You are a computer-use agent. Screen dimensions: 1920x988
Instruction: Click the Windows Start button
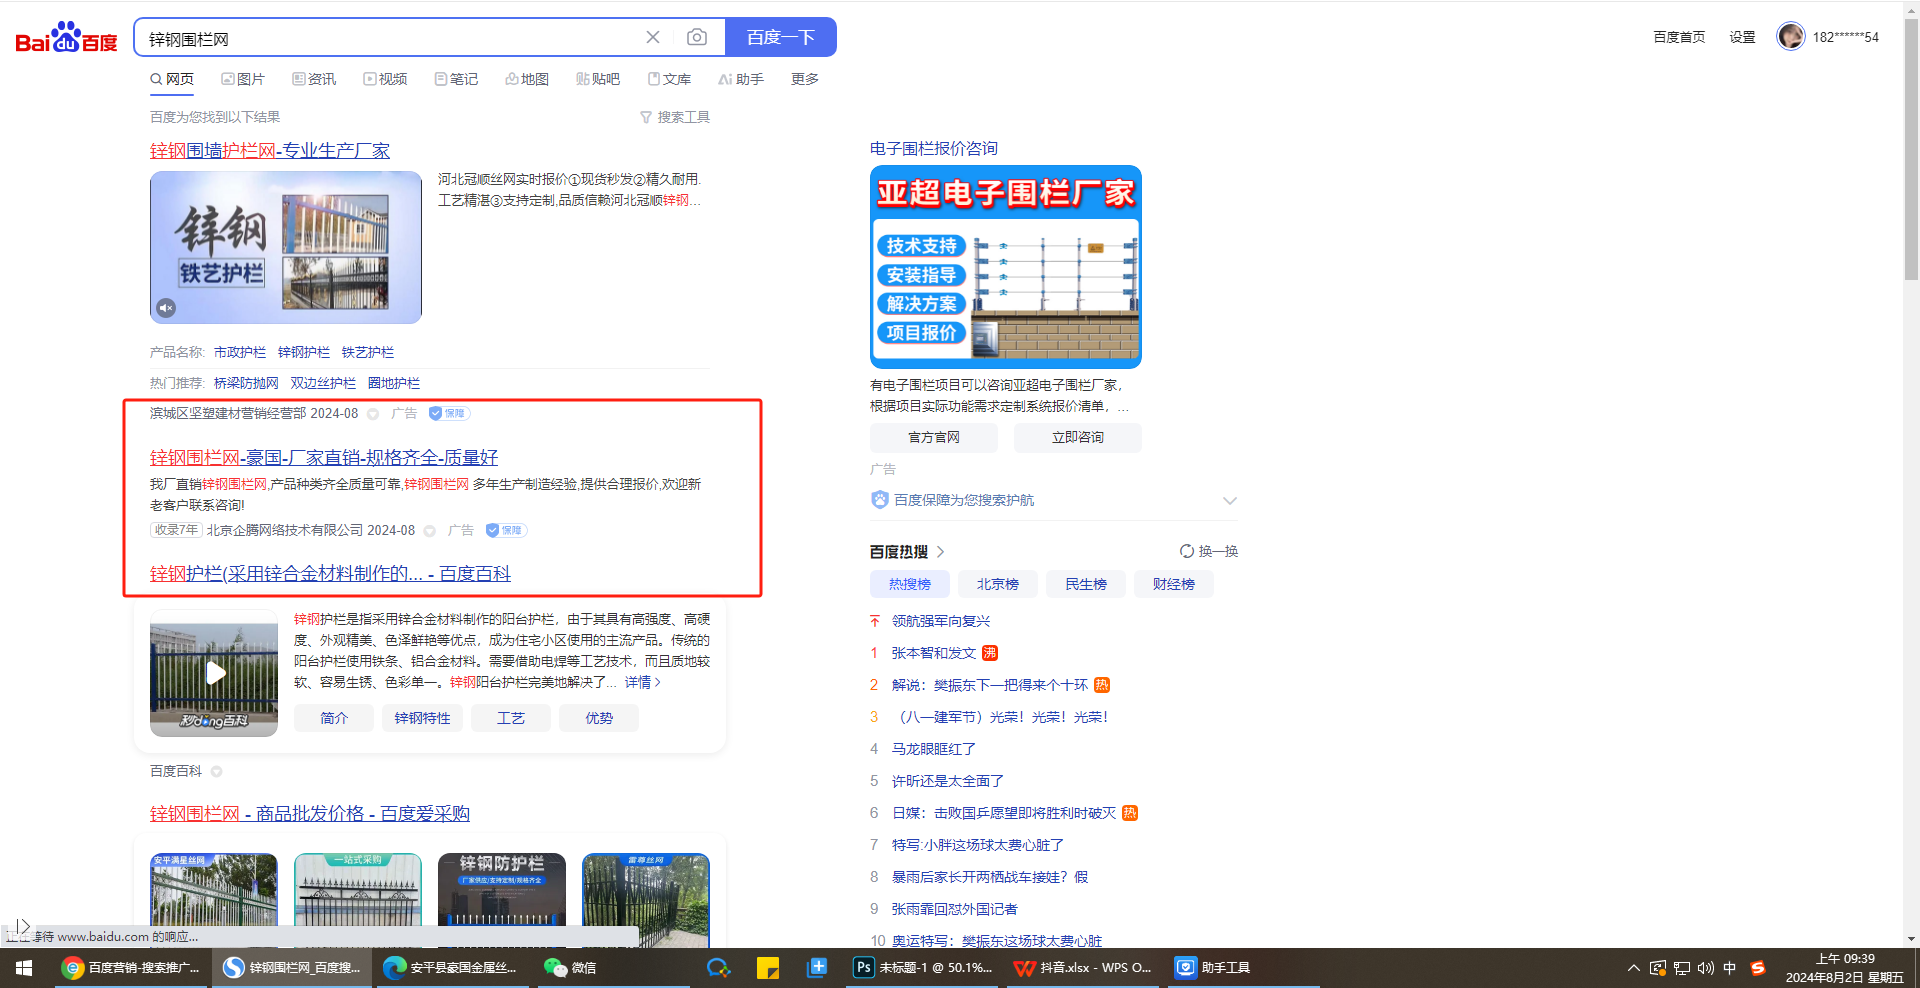click(24, 968)
